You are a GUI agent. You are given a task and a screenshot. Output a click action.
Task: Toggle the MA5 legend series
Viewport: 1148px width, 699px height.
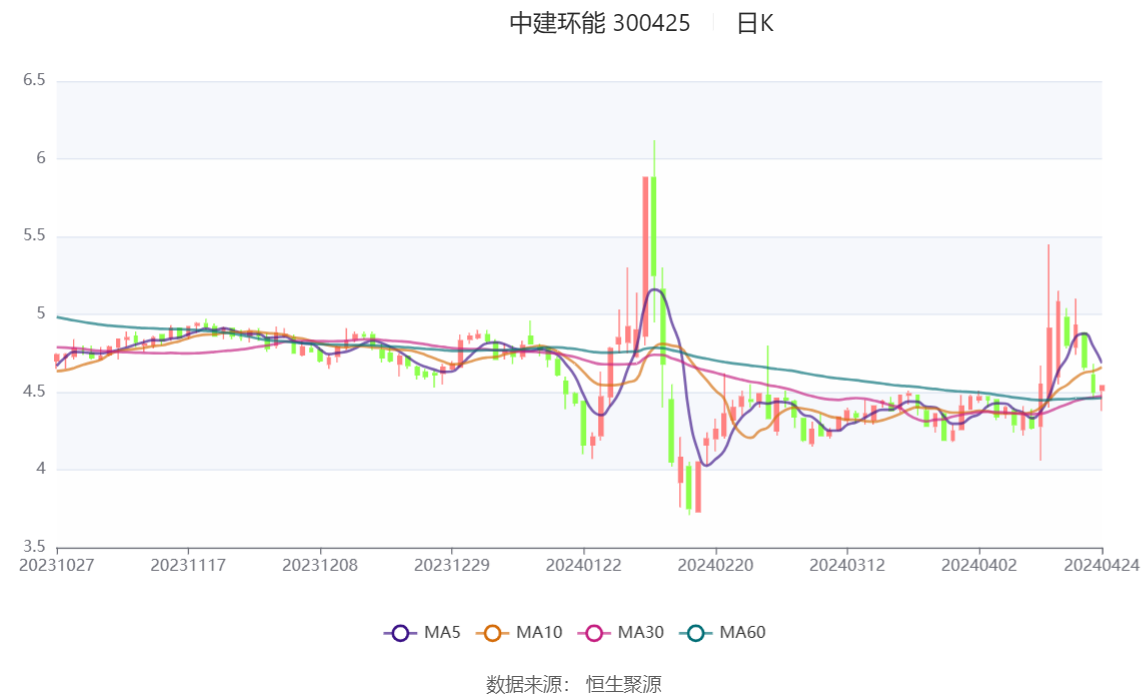tap(422, 632)
